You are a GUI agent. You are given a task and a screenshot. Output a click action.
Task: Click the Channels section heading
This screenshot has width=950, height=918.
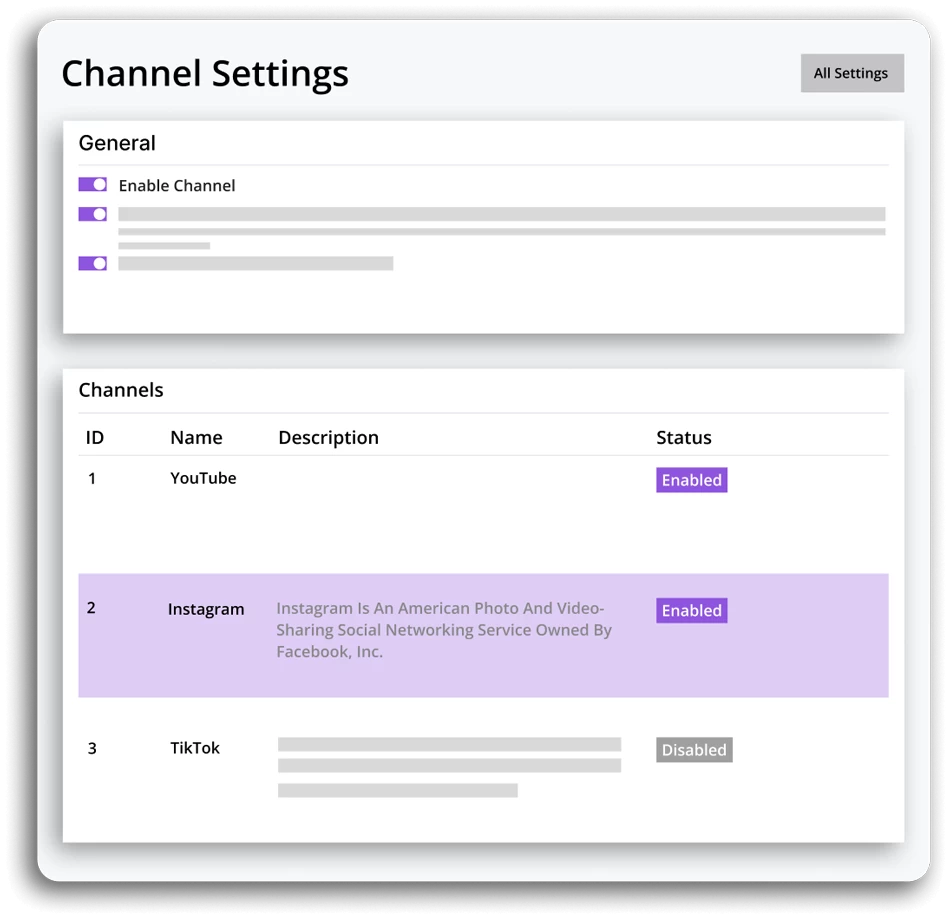coord(121,390)
